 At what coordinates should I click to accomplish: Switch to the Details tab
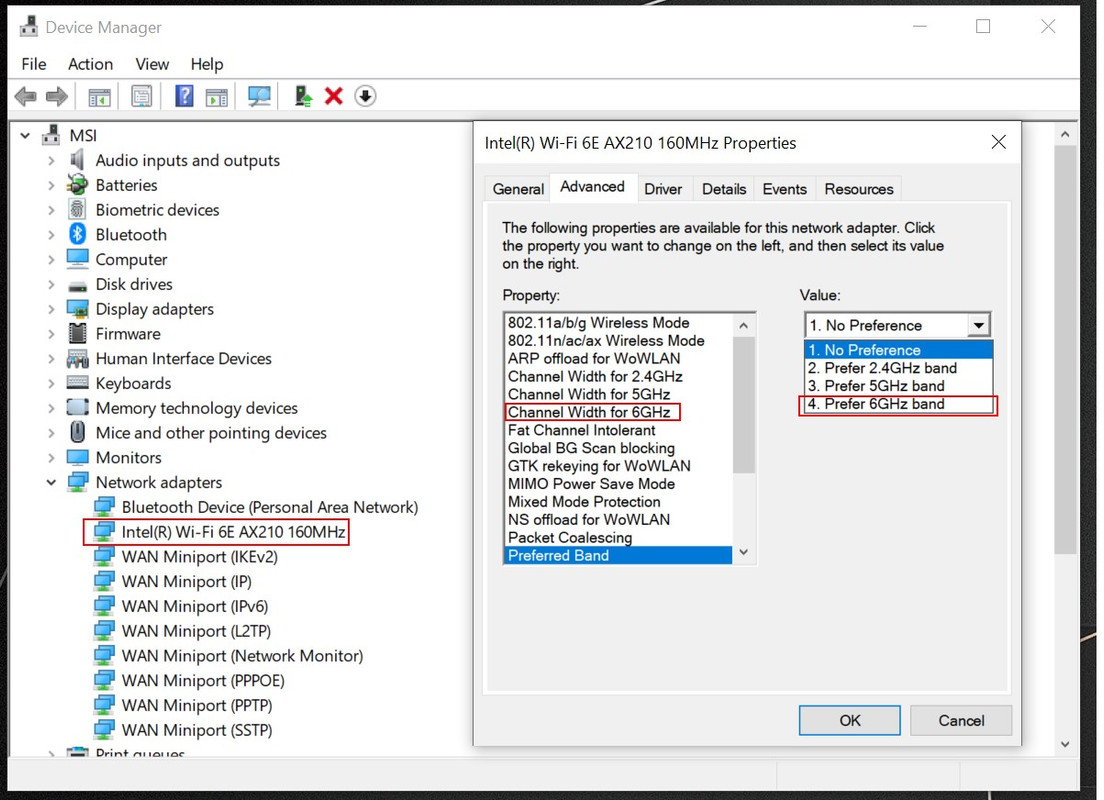tap(724, 189)
